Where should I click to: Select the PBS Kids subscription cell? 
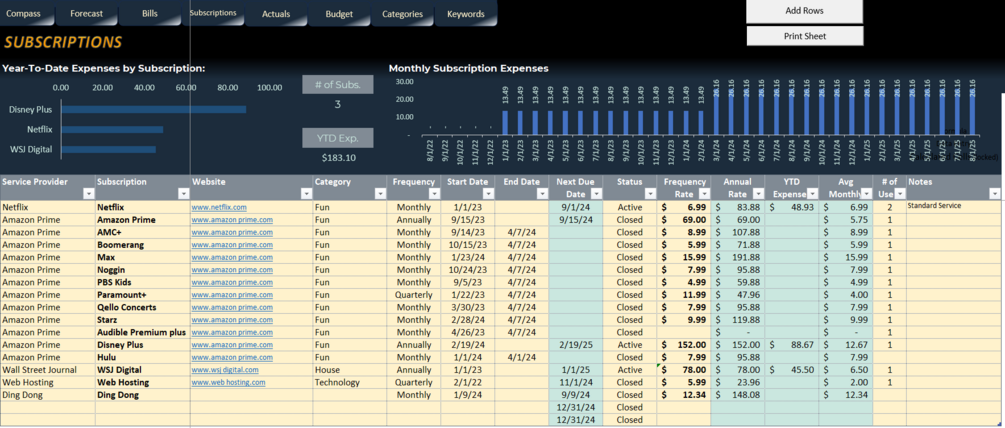(142, 283)
